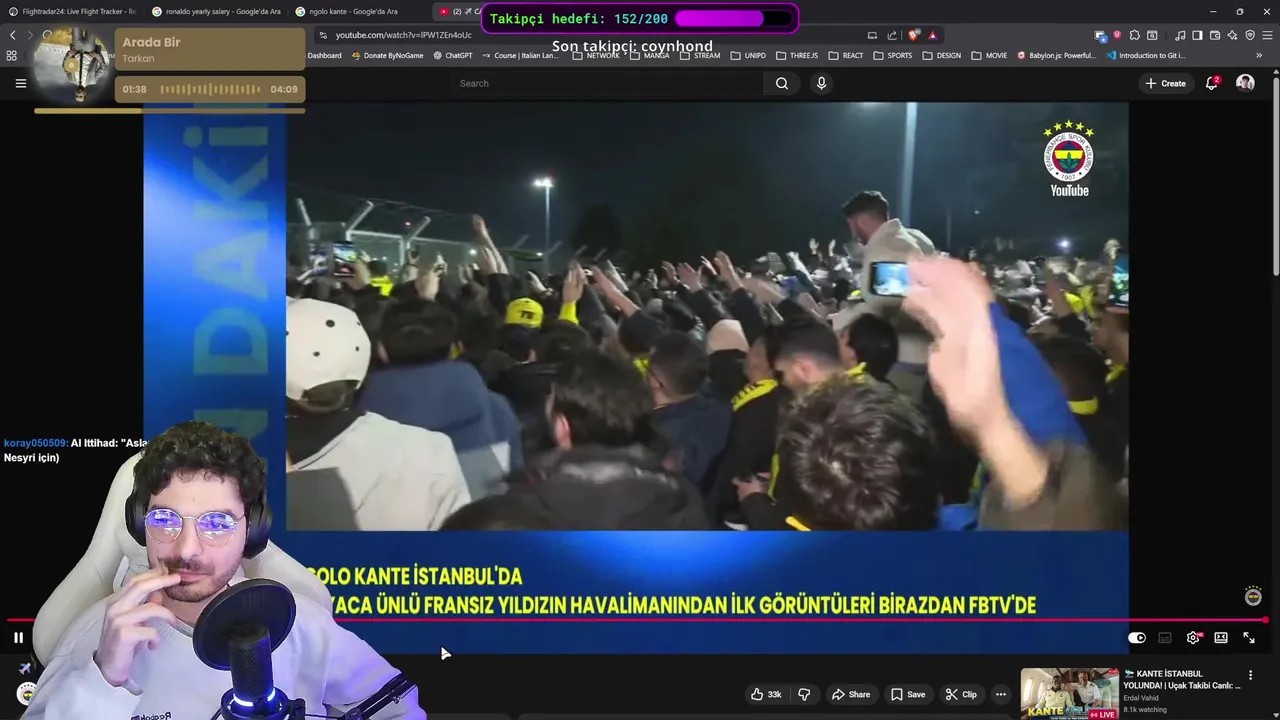Open the Leo AI sparkle icon
Viewport: 1280px width, 720px height.
pyautogui.click(x=1232, y=35)
